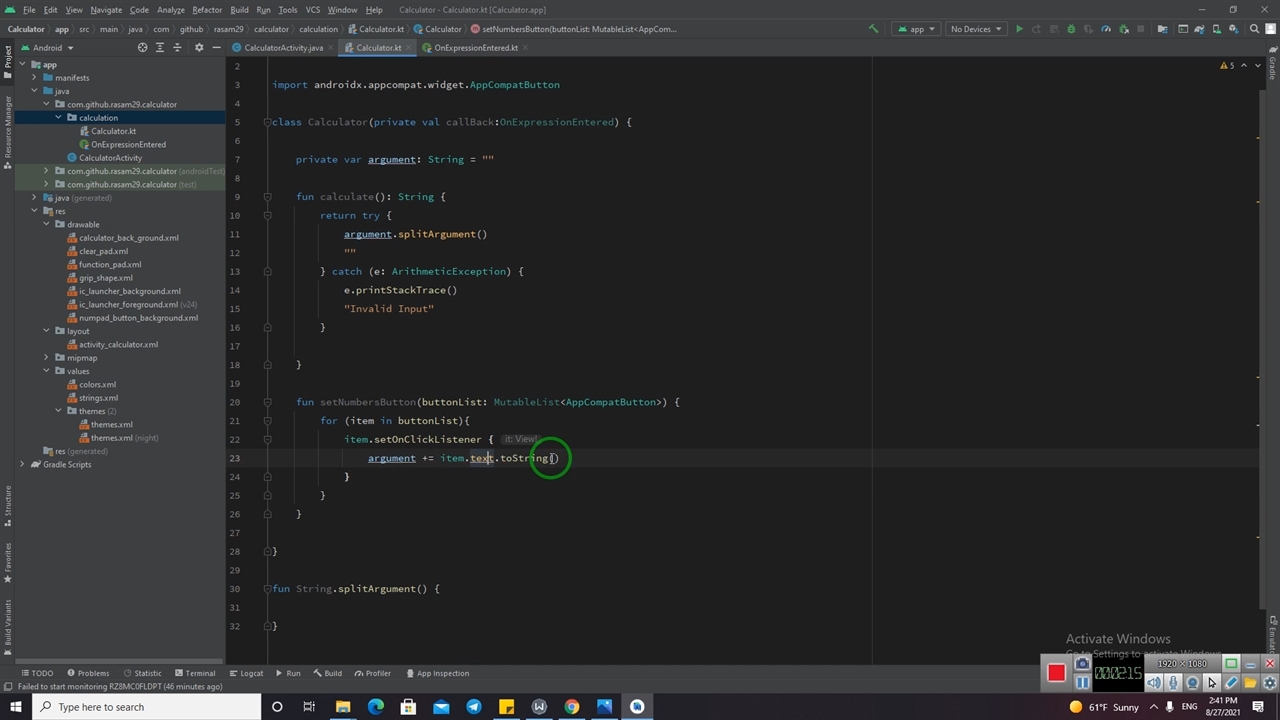Image resolution: width=1280 pixels, height=720 pixels.
Task: Click the Select Opened File target icon
Action: click(142, 48)
